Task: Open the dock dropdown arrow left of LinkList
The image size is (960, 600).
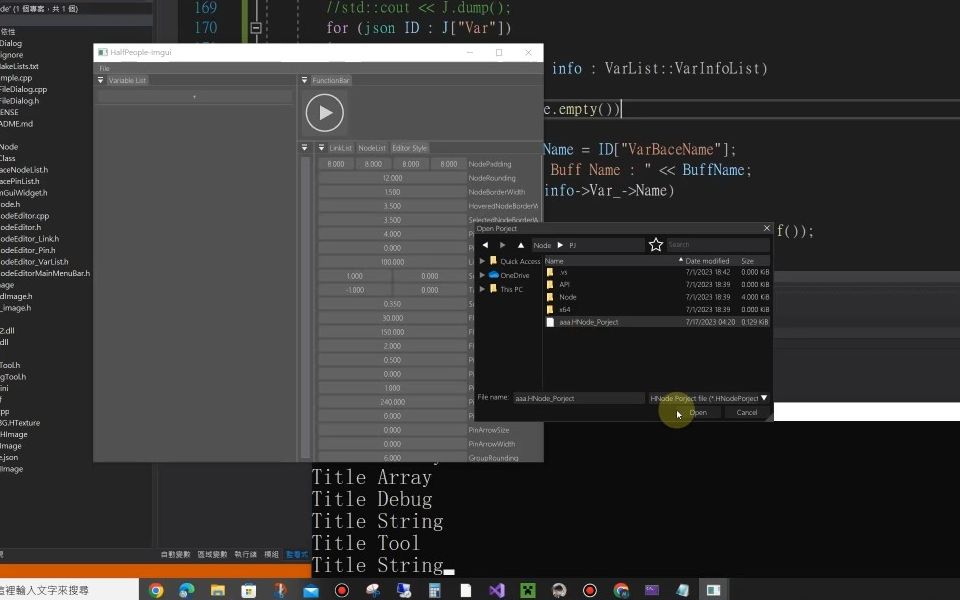Action: (321, 148)
